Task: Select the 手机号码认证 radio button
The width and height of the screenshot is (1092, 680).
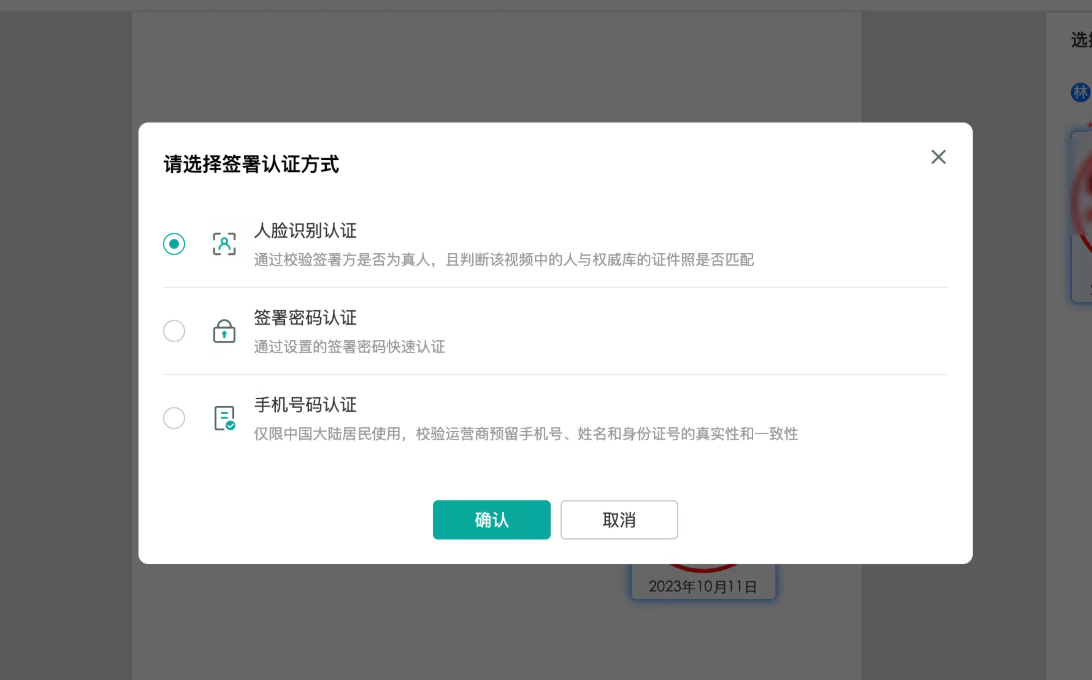Action: pos(174,417)
